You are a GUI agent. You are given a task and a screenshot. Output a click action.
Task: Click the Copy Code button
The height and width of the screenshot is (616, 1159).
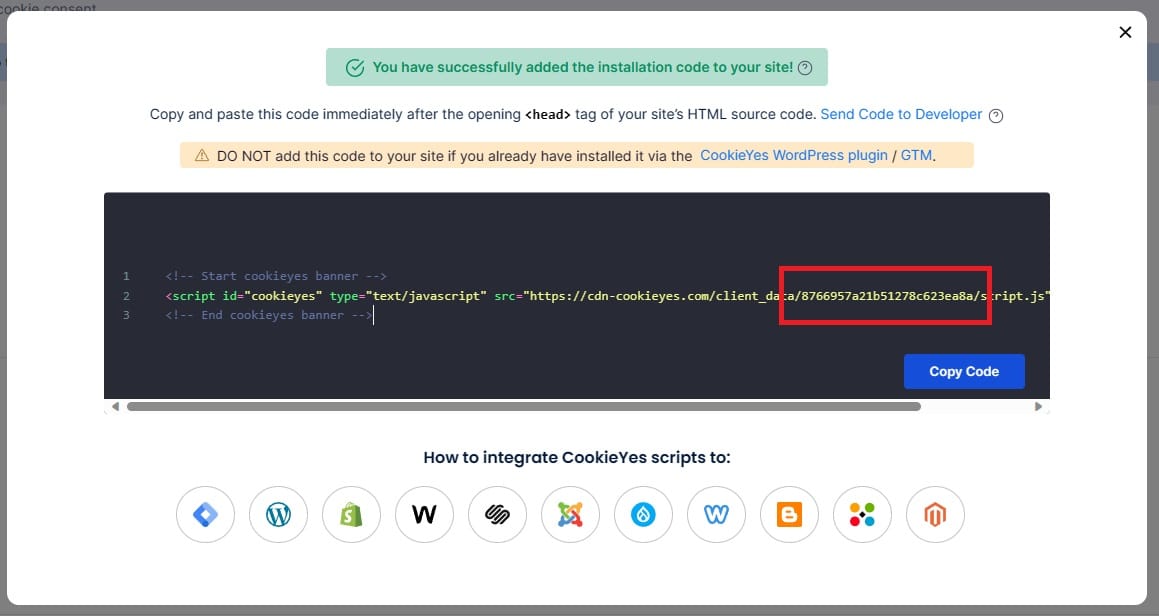(963, 371)
